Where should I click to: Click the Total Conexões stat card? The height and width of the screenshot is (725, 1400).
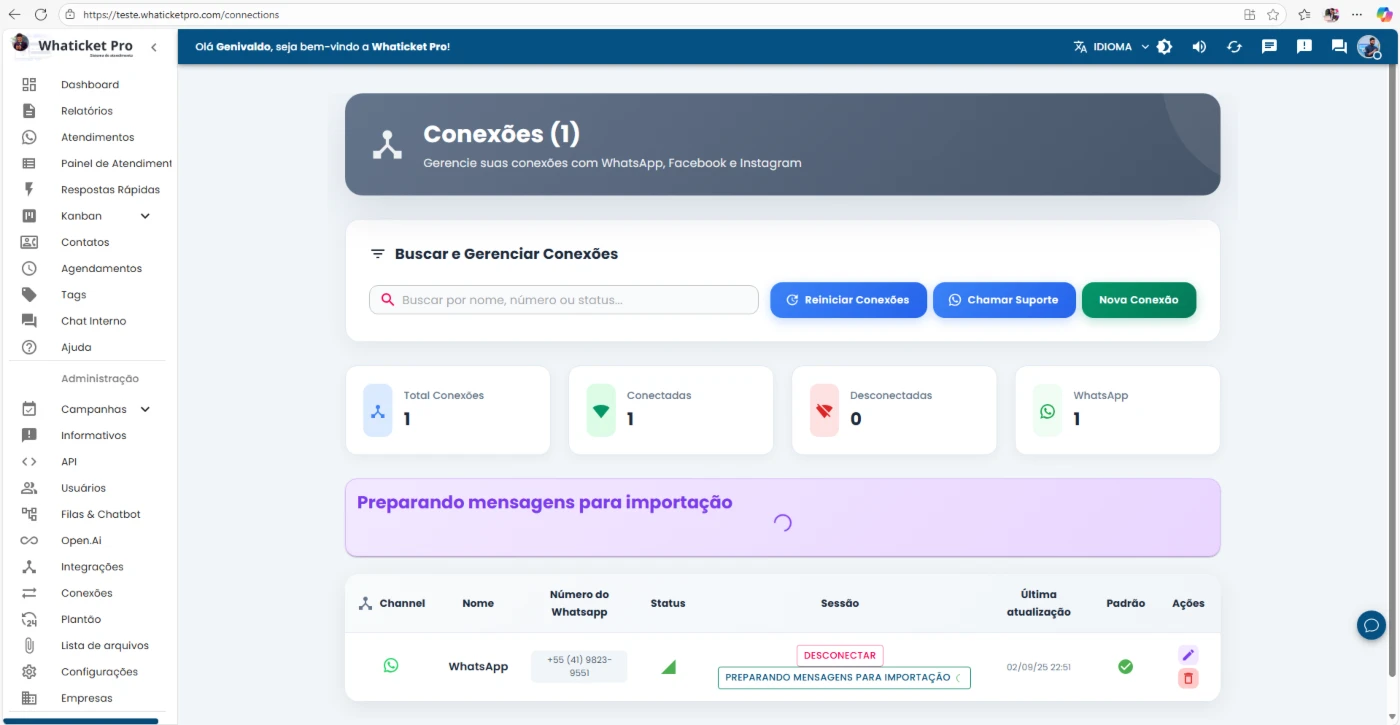448,410
